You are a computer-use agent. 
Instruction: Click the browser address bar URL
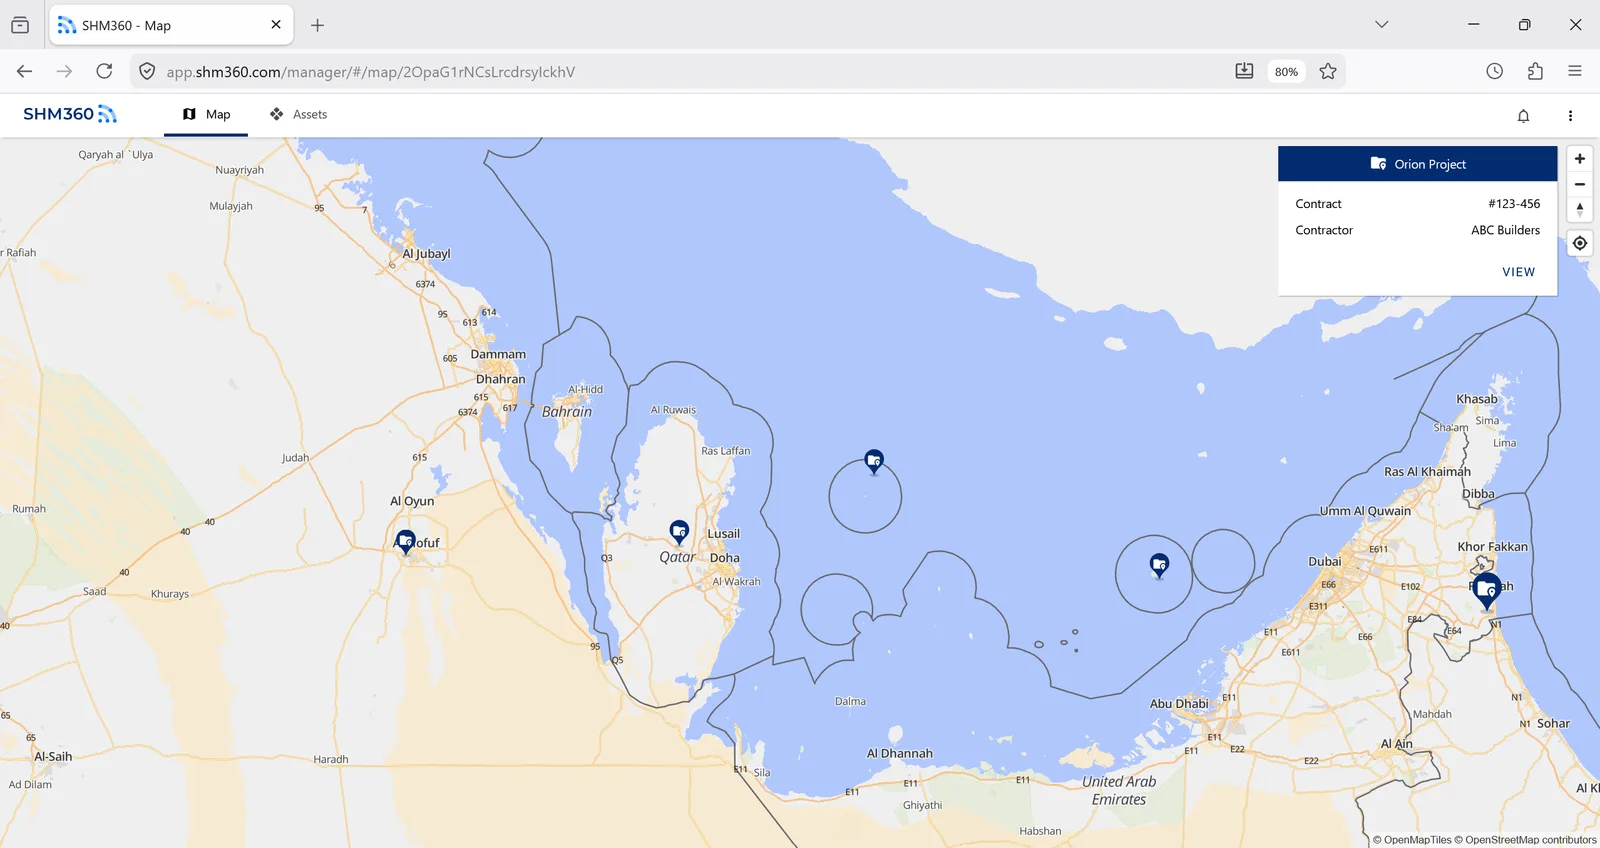pyautogui.click(x=370, y=72)
